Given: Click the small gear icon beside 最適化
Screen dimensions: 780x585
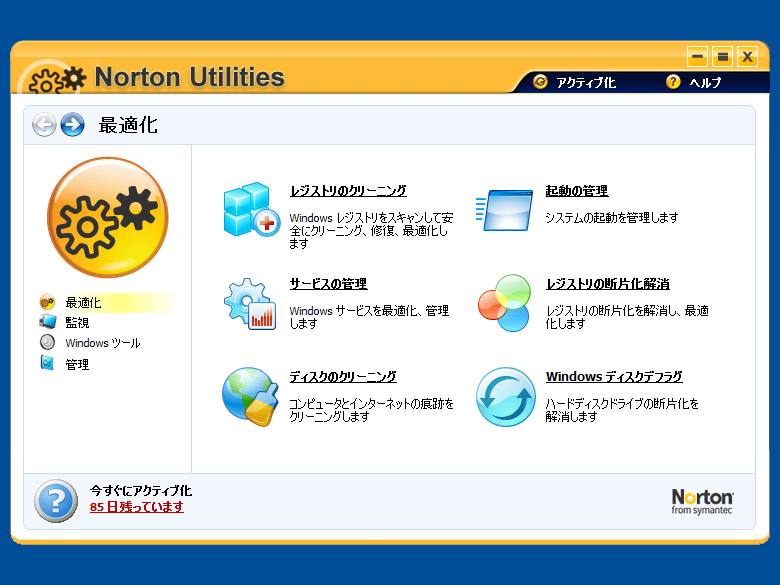Looking at the screenshot, I should pos(47,302).
